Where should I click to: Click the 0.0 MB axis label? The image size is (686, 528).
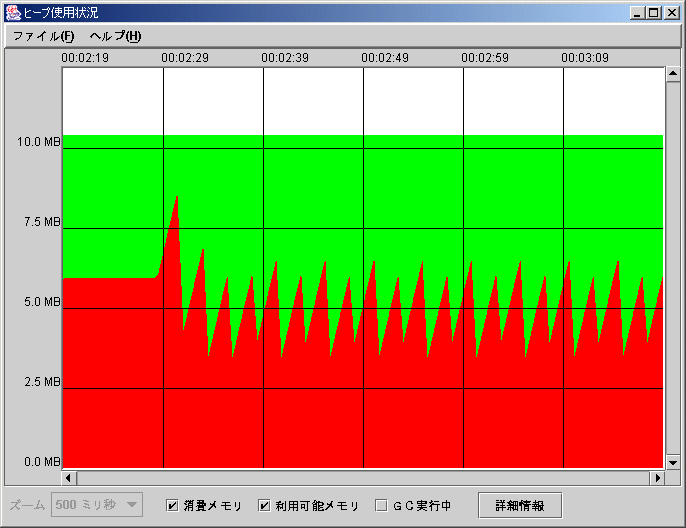pyautogui.click(x=42, y=462)
